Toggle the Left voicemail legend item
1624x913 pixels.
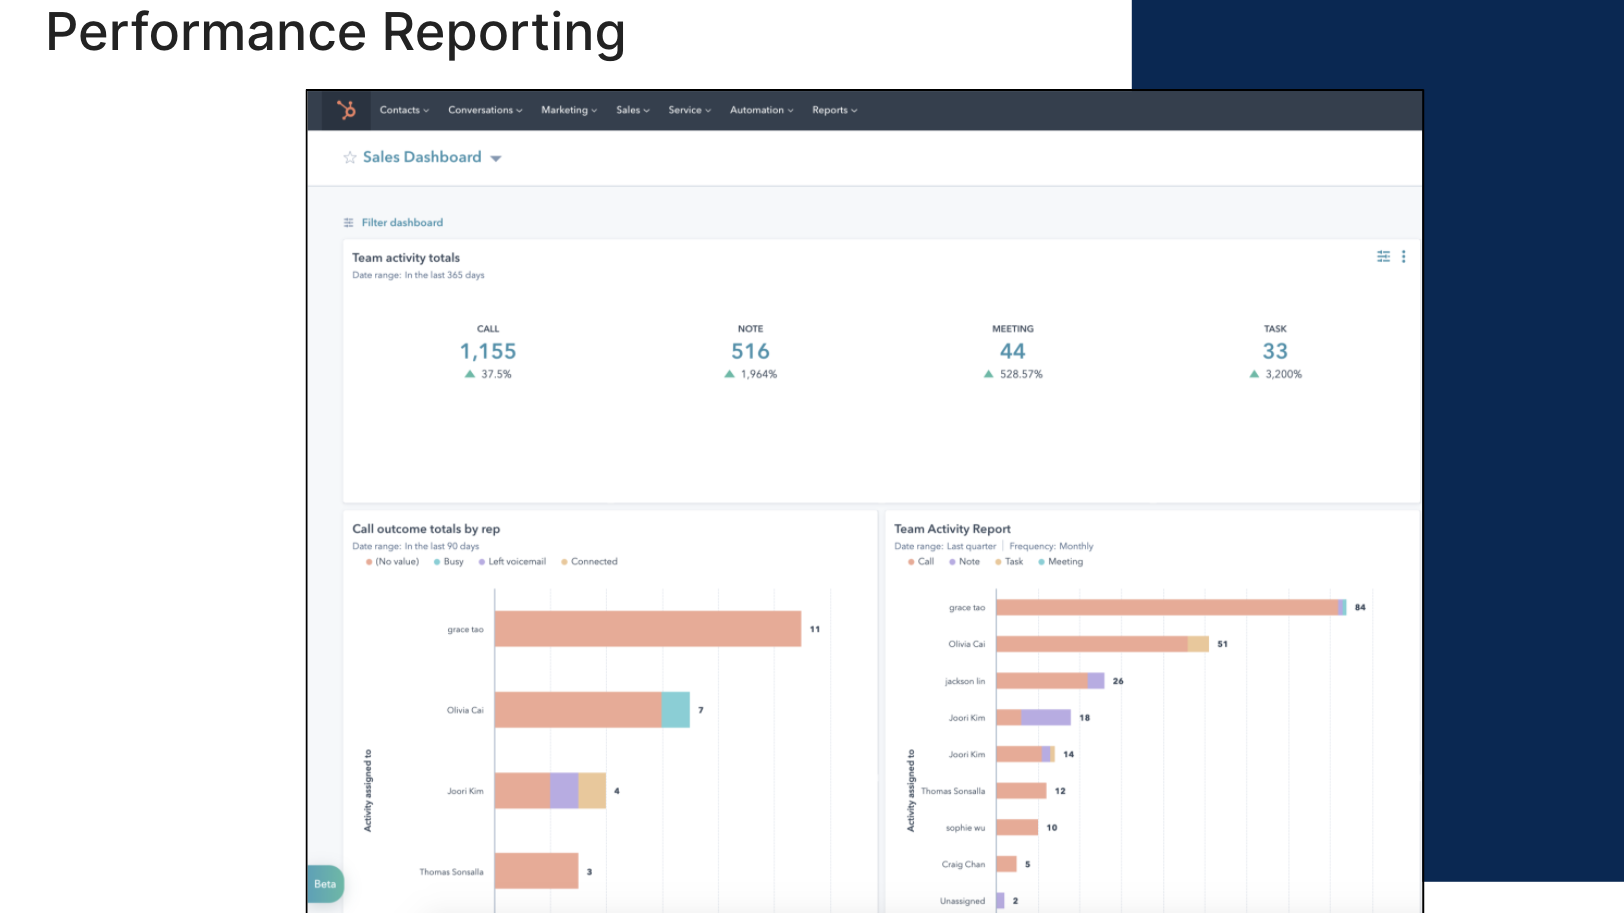pyautogui.click(x=515, y=561)
